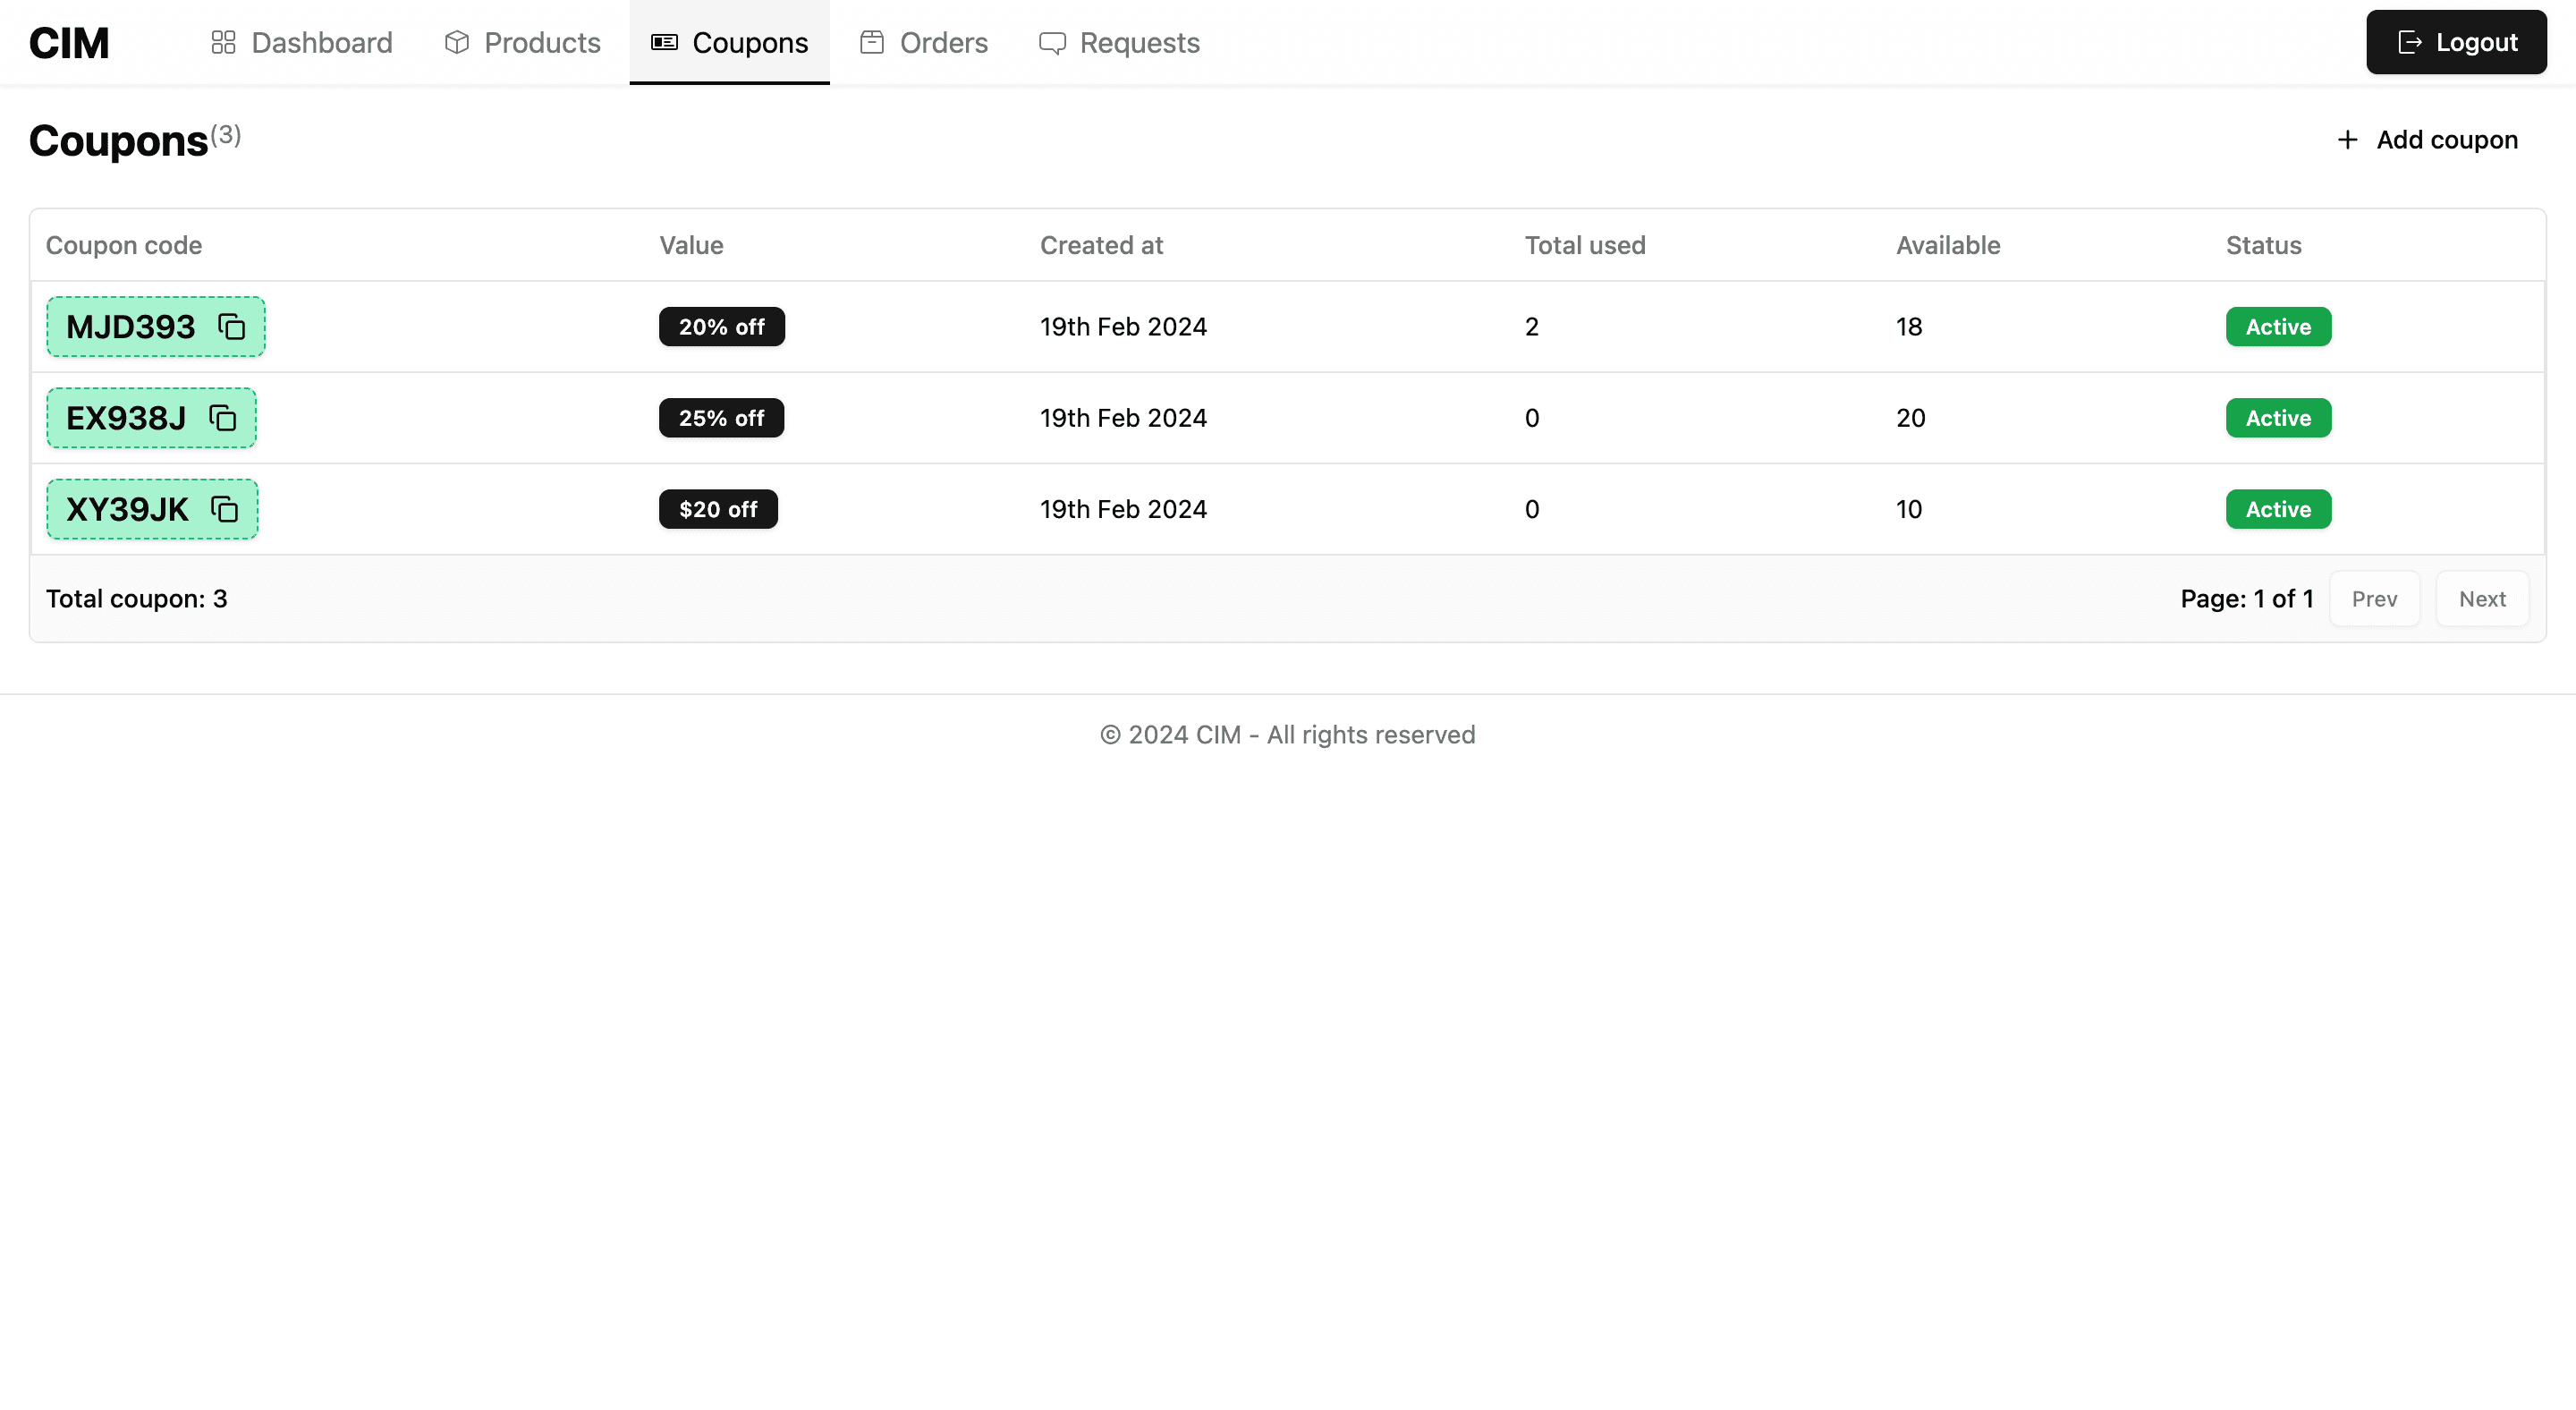The image size is (2576, 1410).
Task: Copy the EX938J coupon code icon
Action: tap(223, 418)
